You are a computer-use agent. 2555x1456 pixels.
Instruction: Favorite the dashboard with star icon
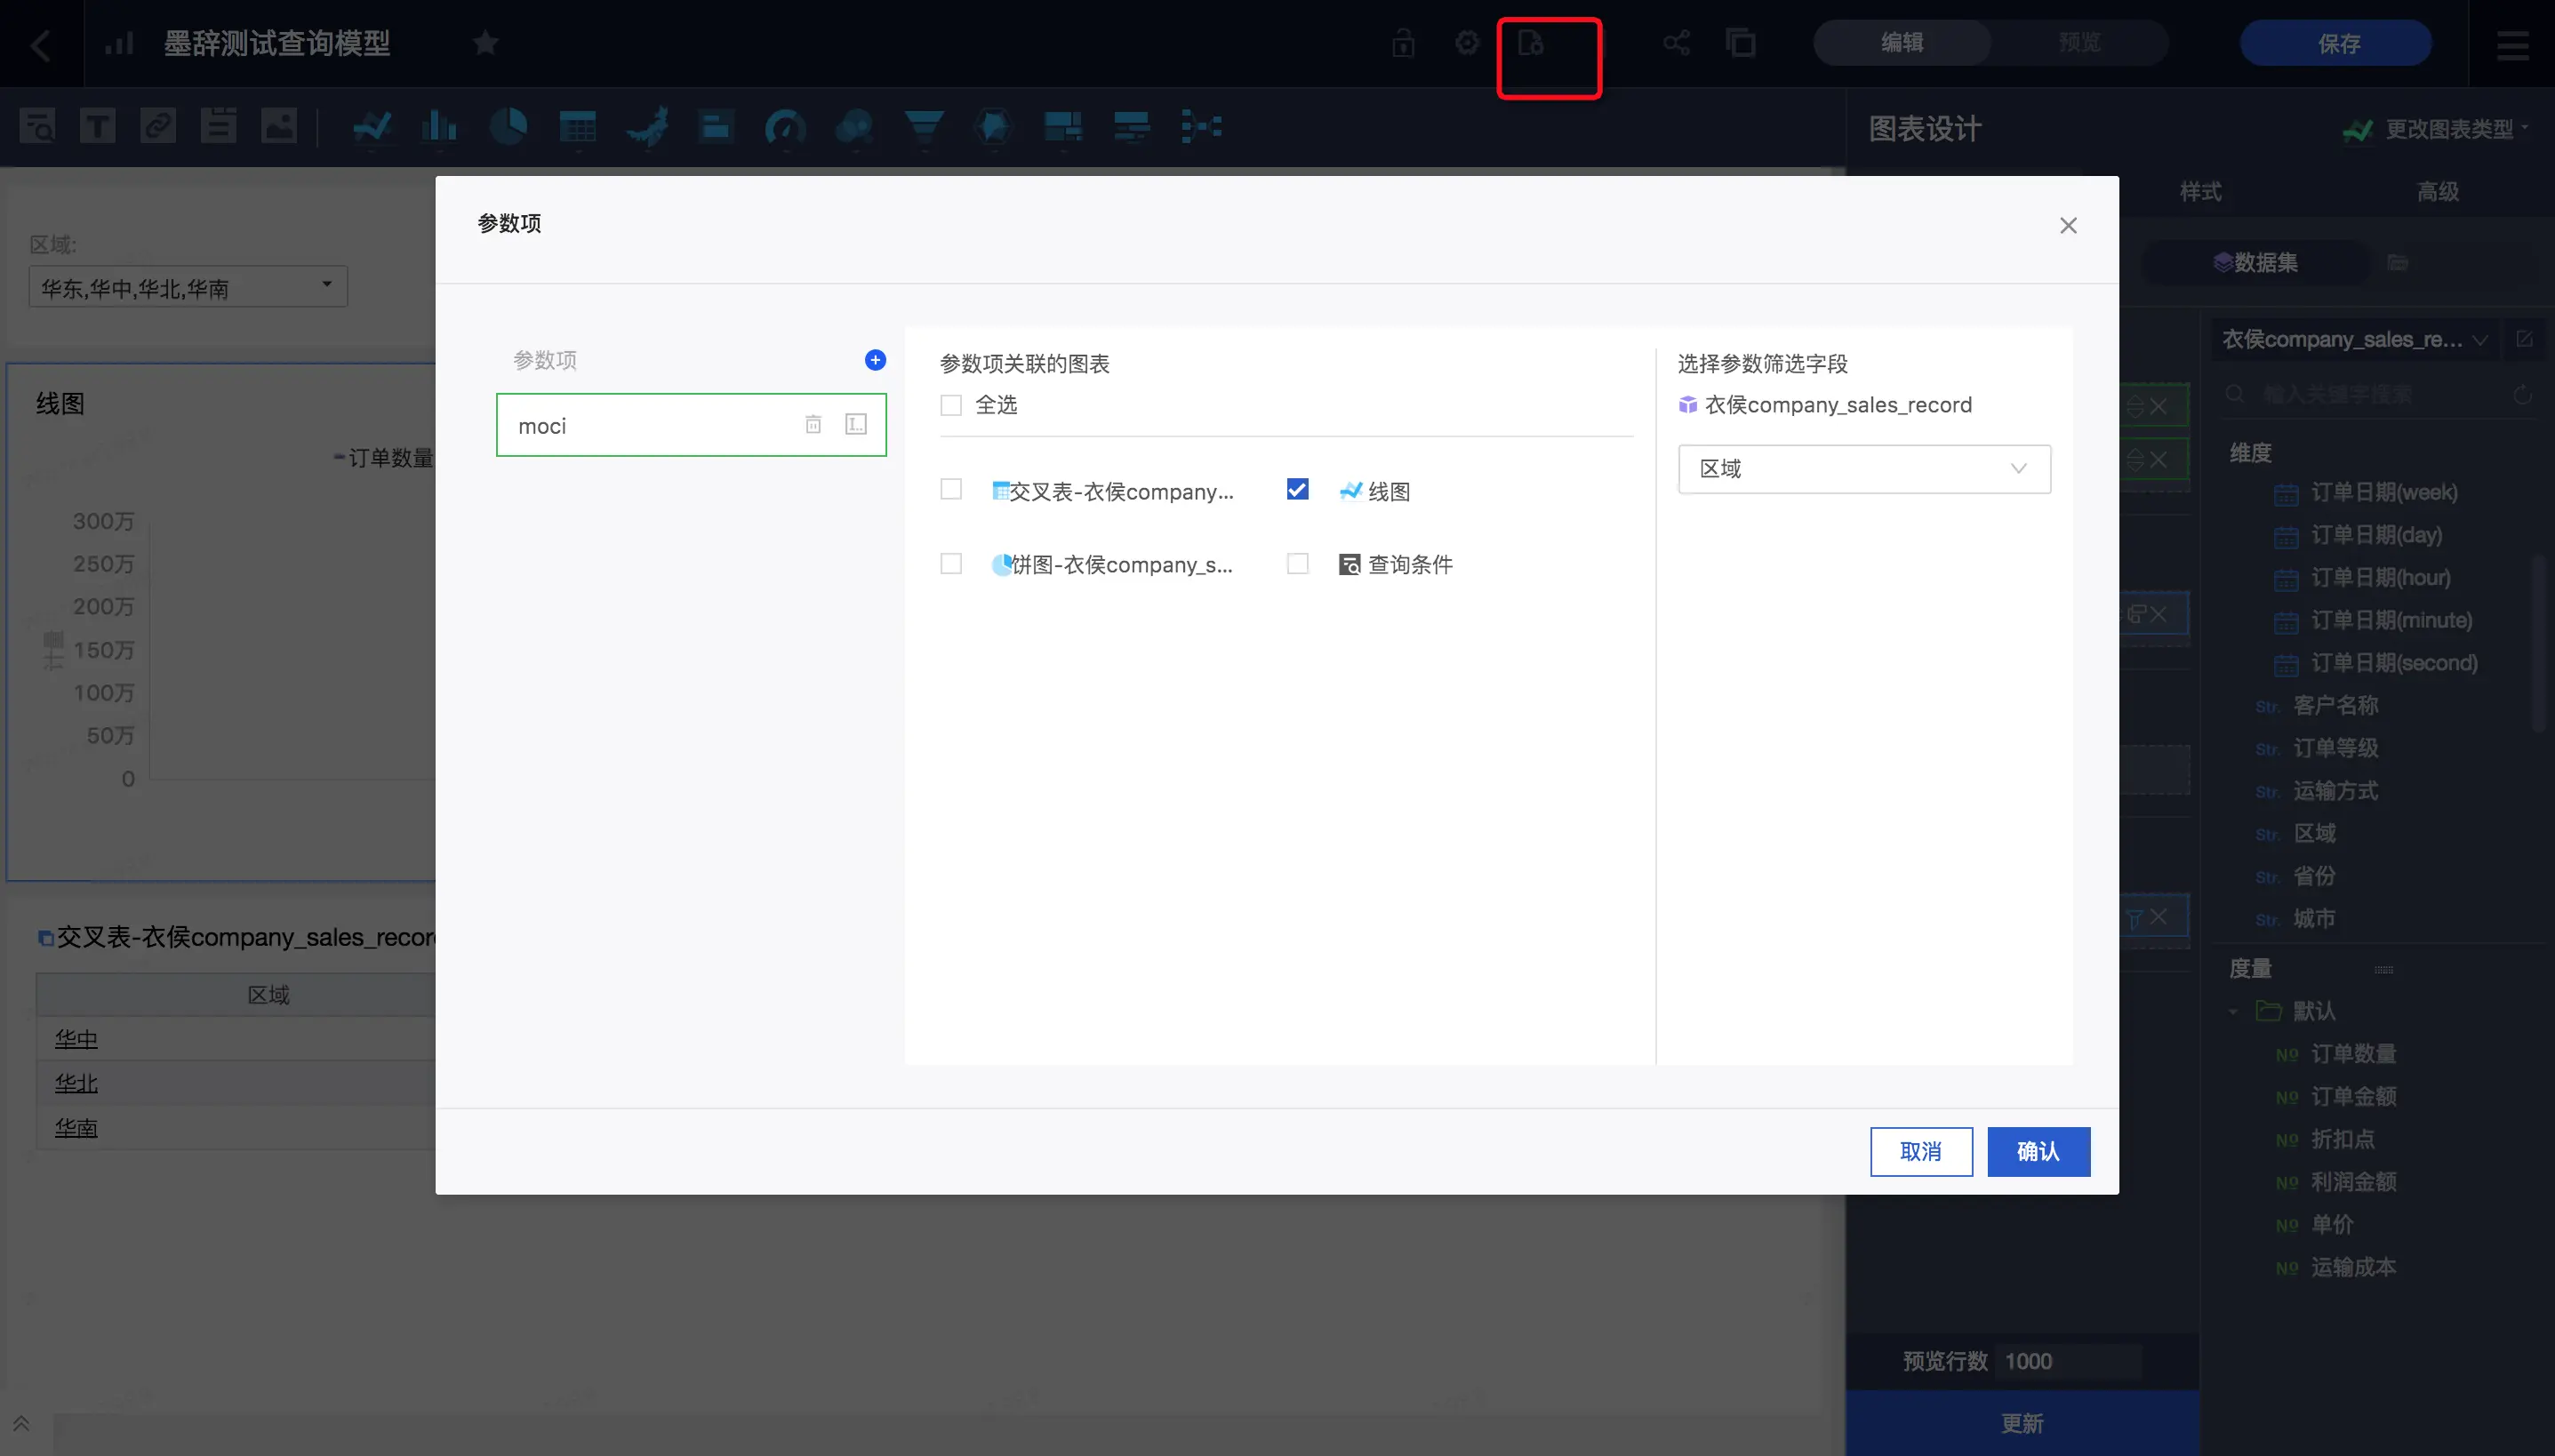coord(486,43)
